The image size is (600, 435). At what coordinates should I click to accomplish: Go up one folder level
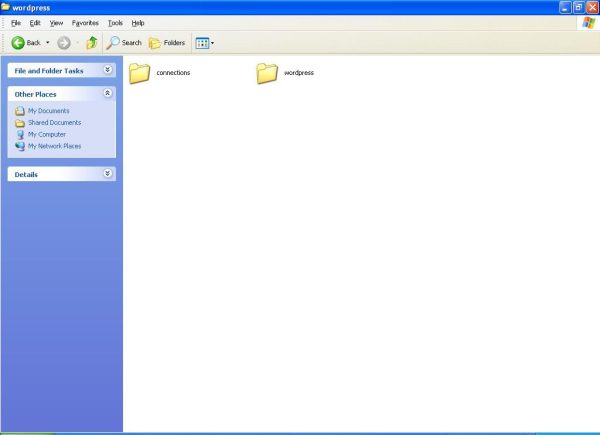click(x=92, y=42)
